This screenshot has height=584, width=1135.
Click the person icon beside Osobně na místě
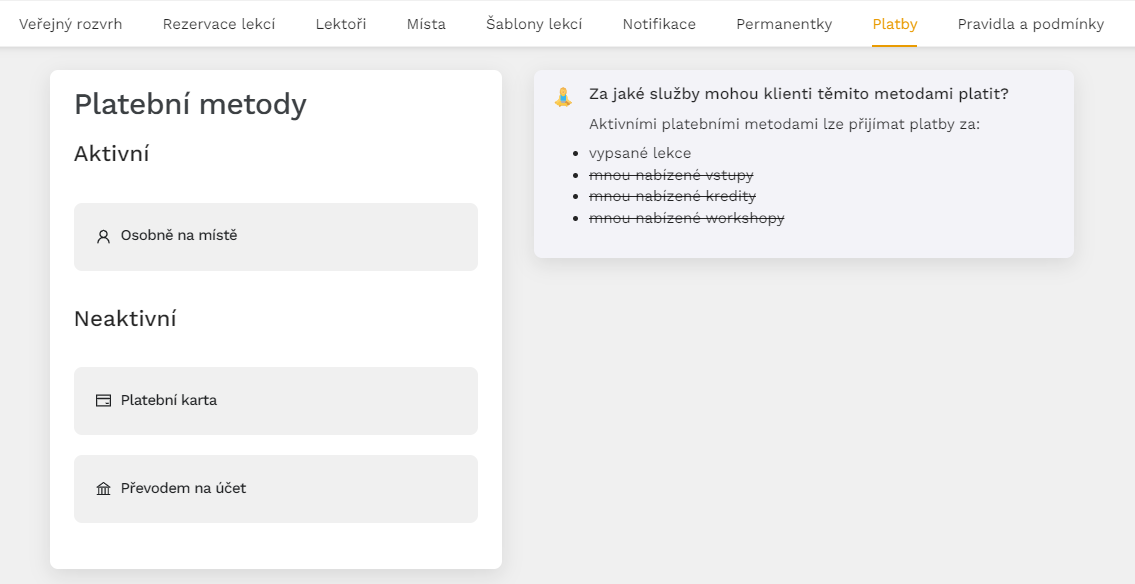[x=104, y=236]
